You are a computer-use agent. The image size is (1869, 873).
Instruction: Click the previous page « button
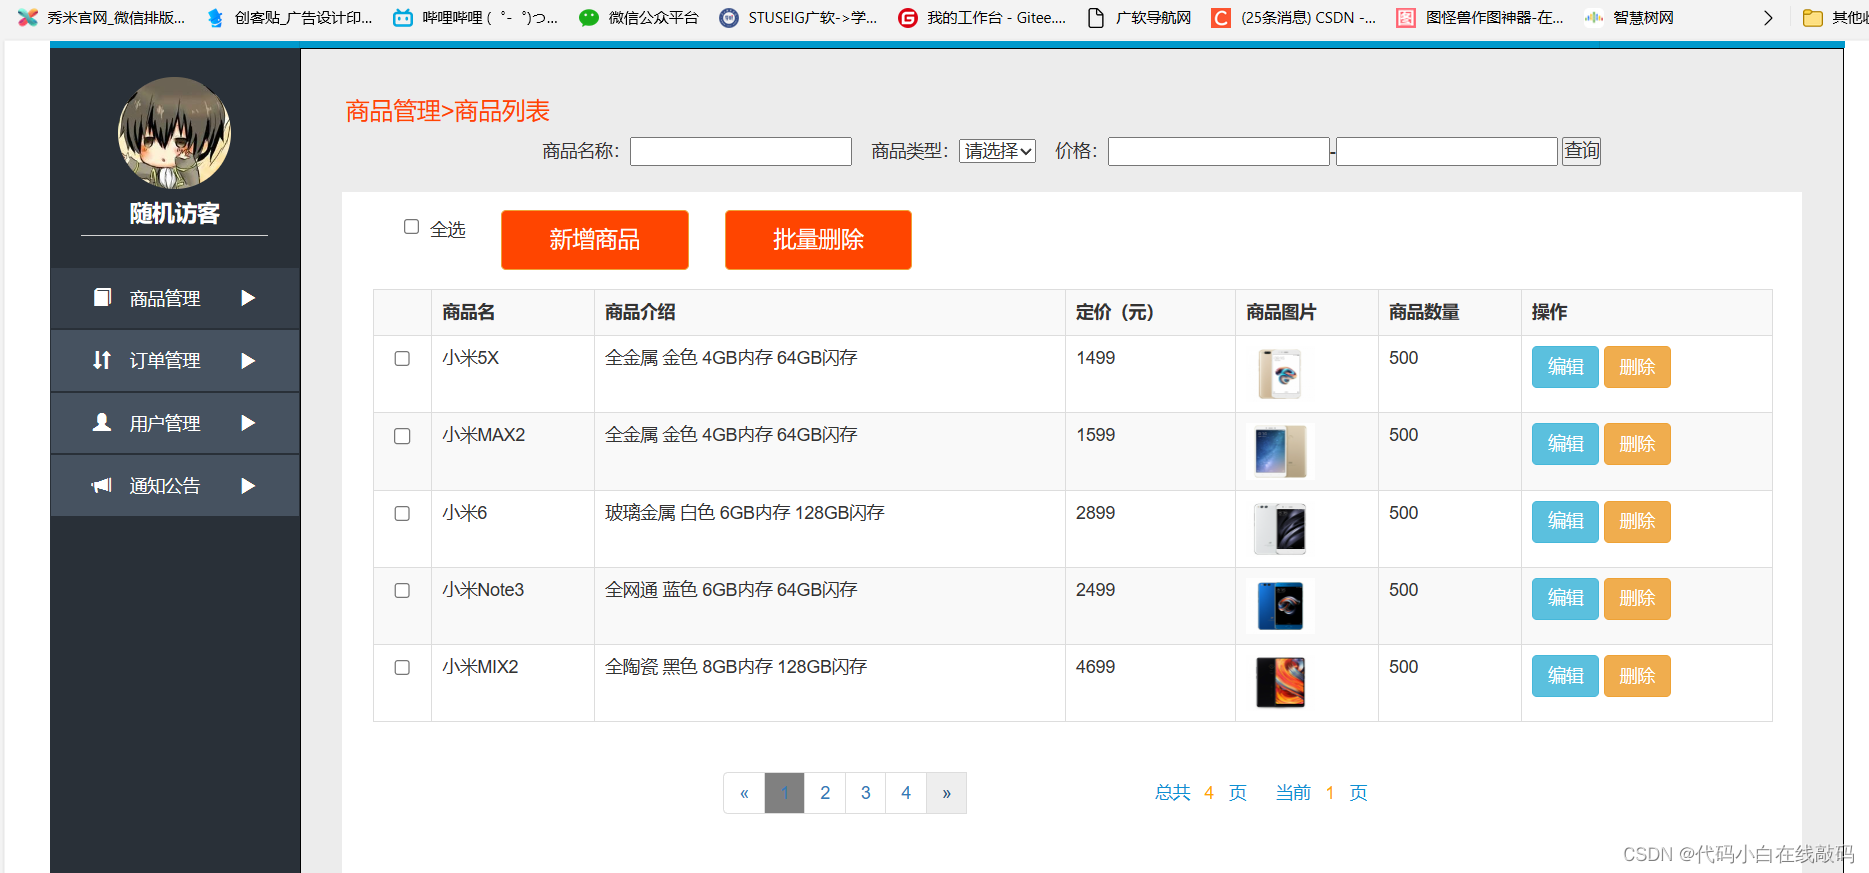pos(744,793)
